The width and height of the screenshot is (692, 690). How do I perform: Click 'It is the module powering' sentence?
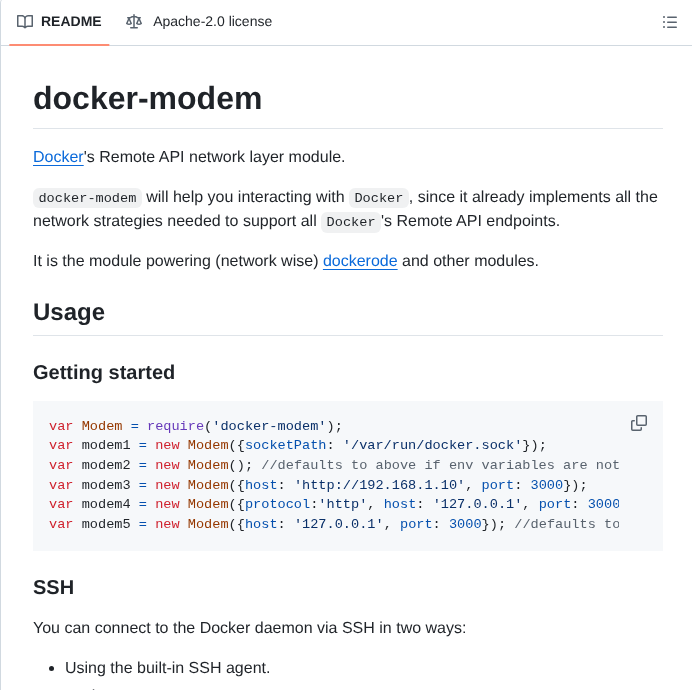pos(286,260)
